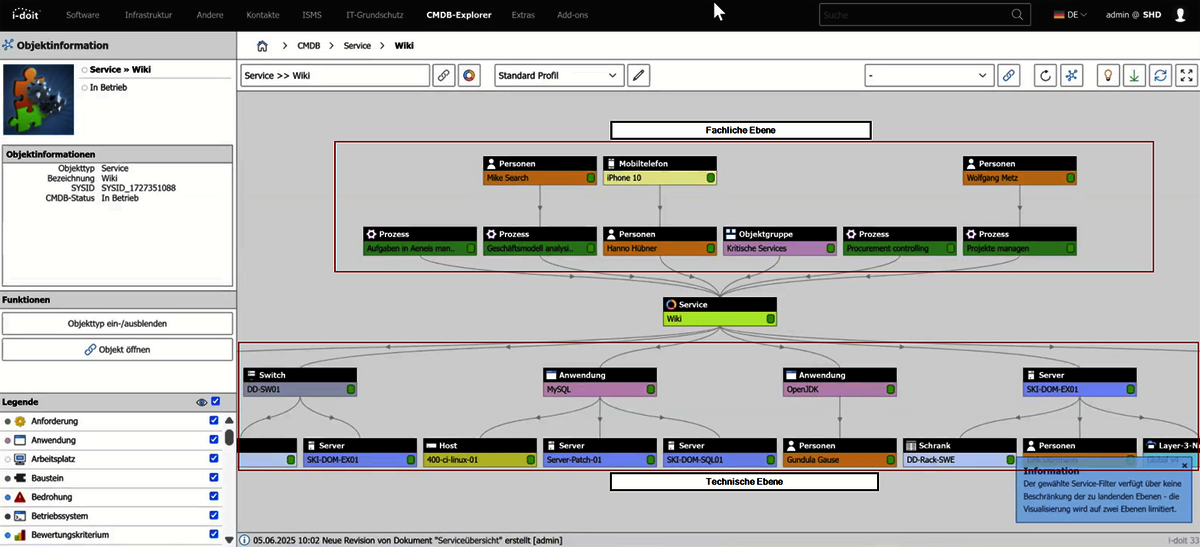Click the blue refresh arrows icon
The height and width of the screenshot is (547, 1200).
pos(1161,76)
